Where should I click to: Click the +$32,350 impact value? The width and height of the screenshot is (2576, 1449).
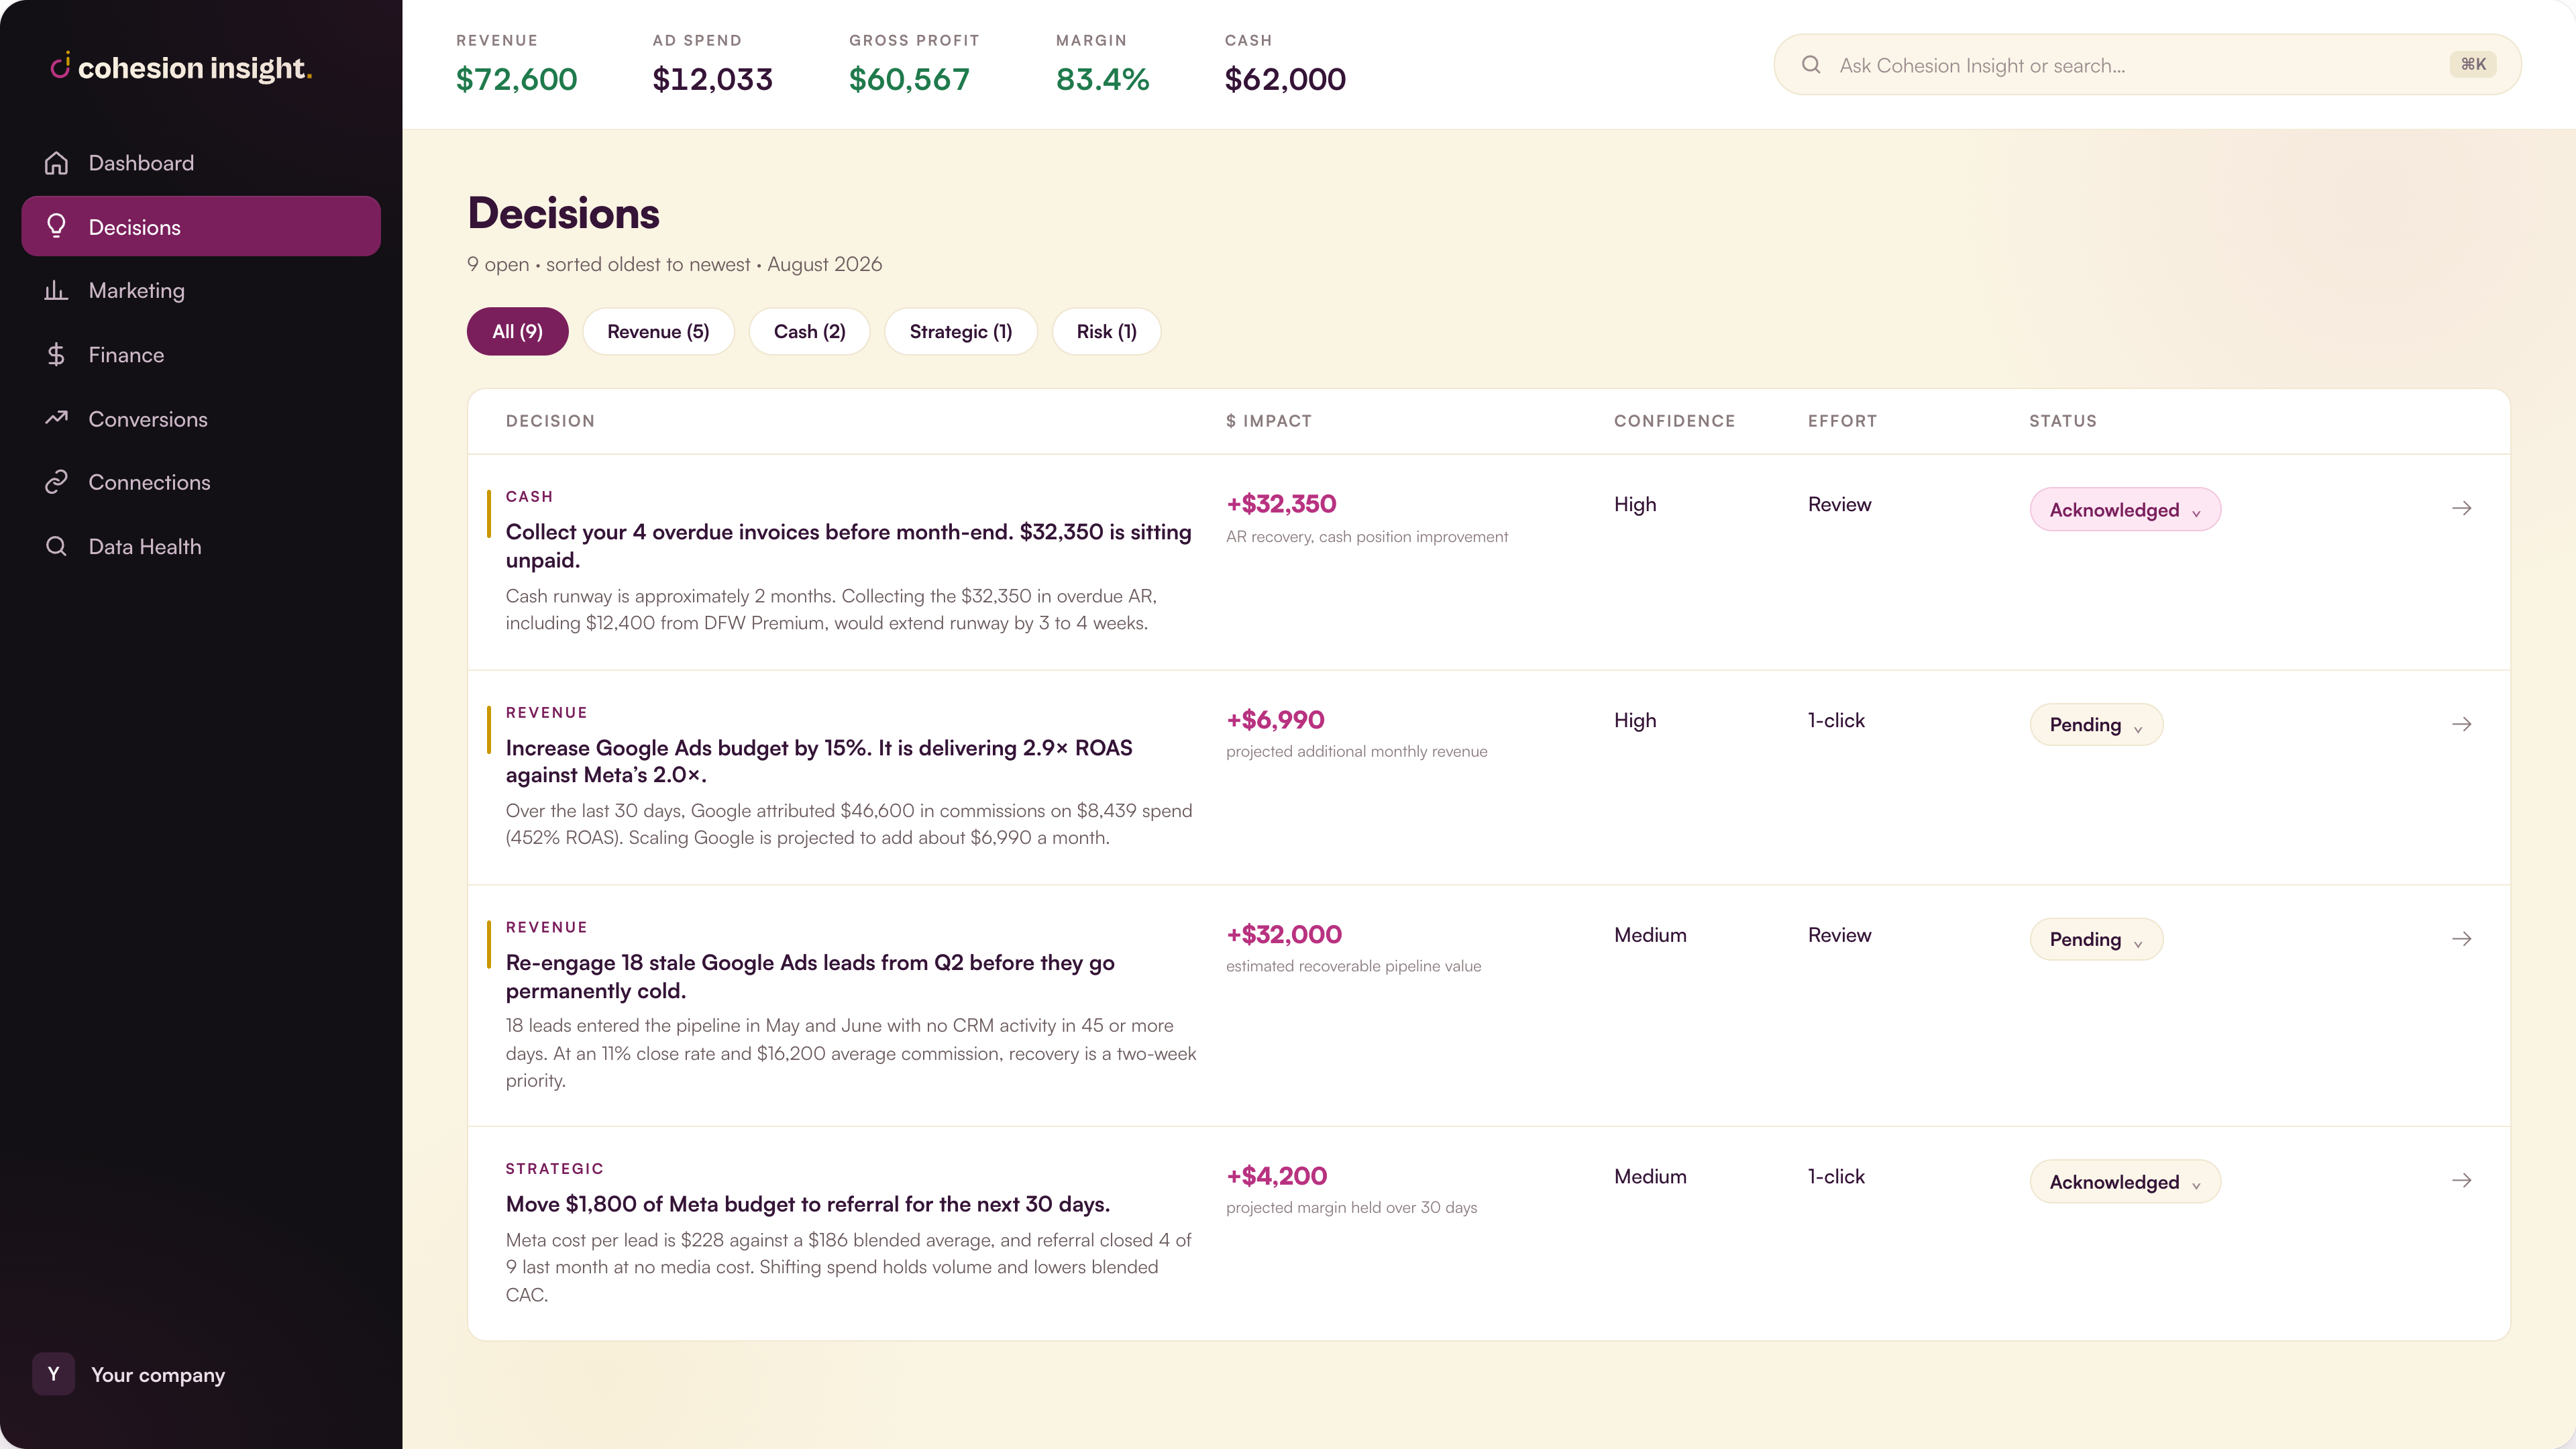pyautogui.click(x=1281, y=503)
